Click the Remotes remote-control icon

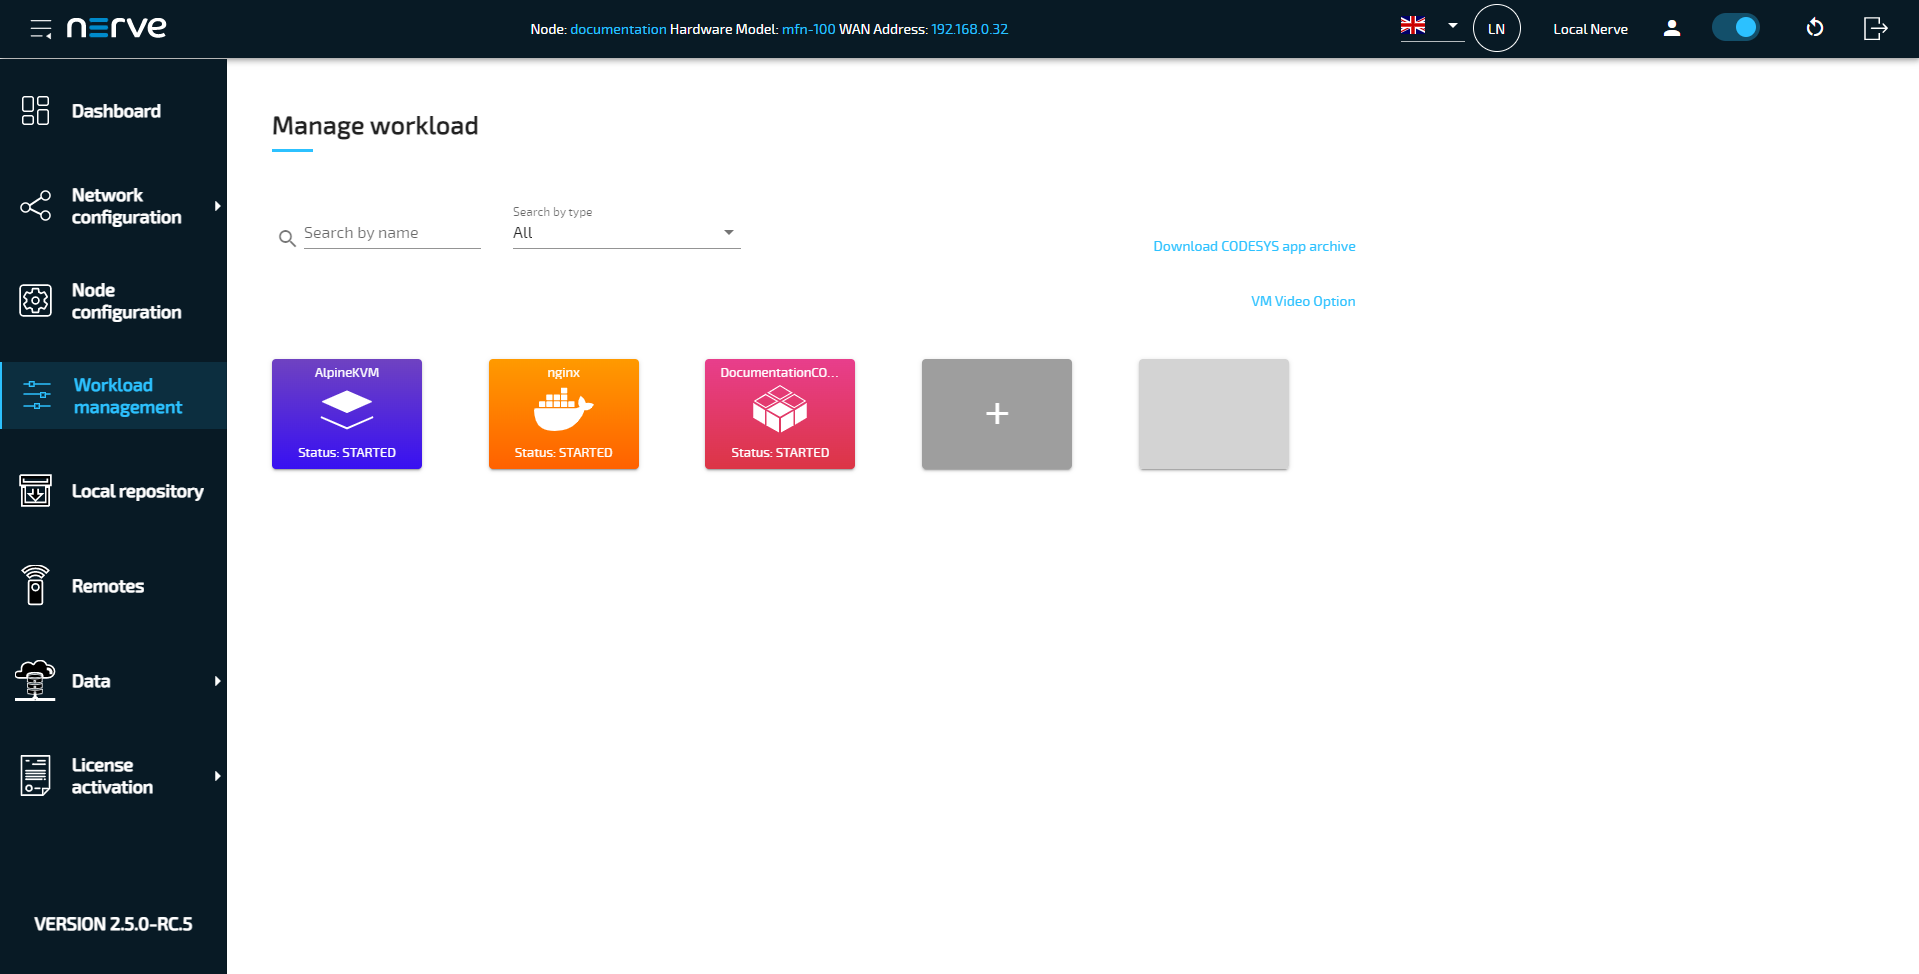click(36, 586)
